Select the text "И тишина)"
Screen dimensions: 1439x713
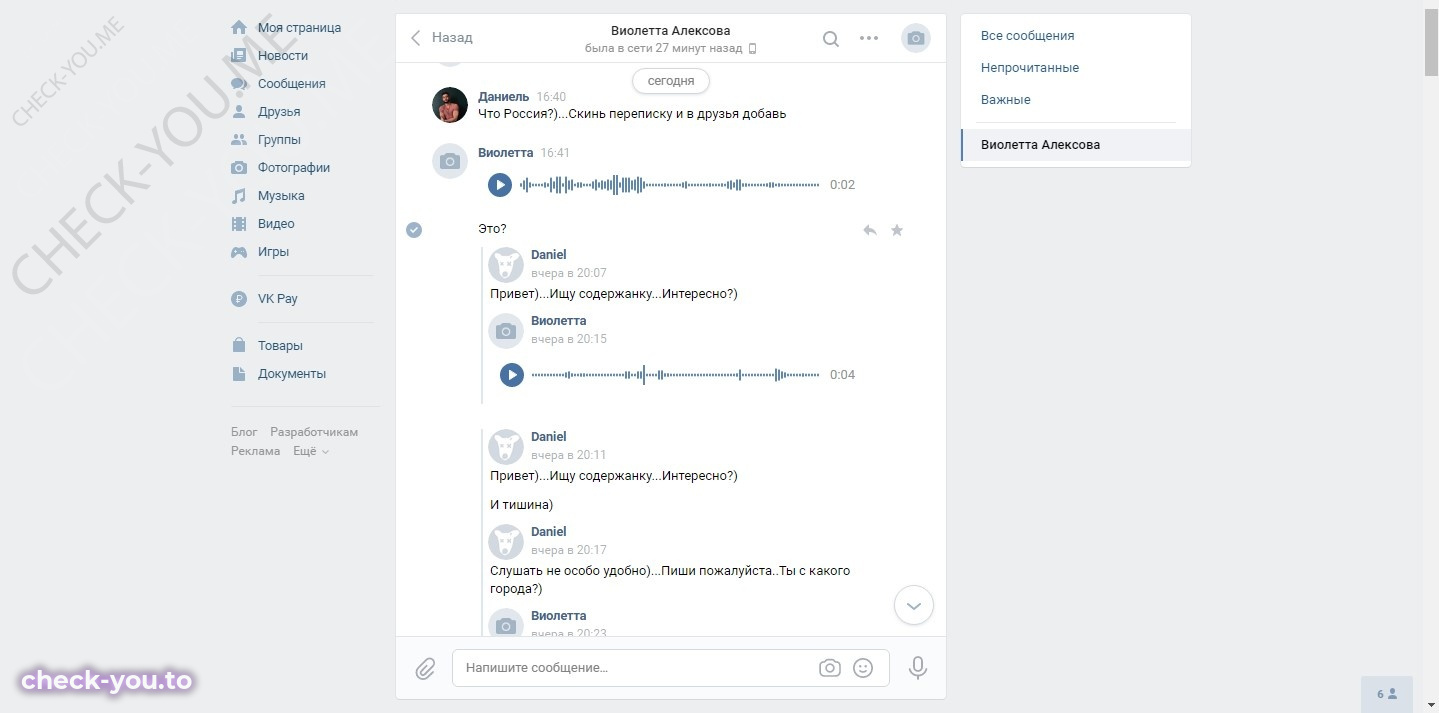521,505
